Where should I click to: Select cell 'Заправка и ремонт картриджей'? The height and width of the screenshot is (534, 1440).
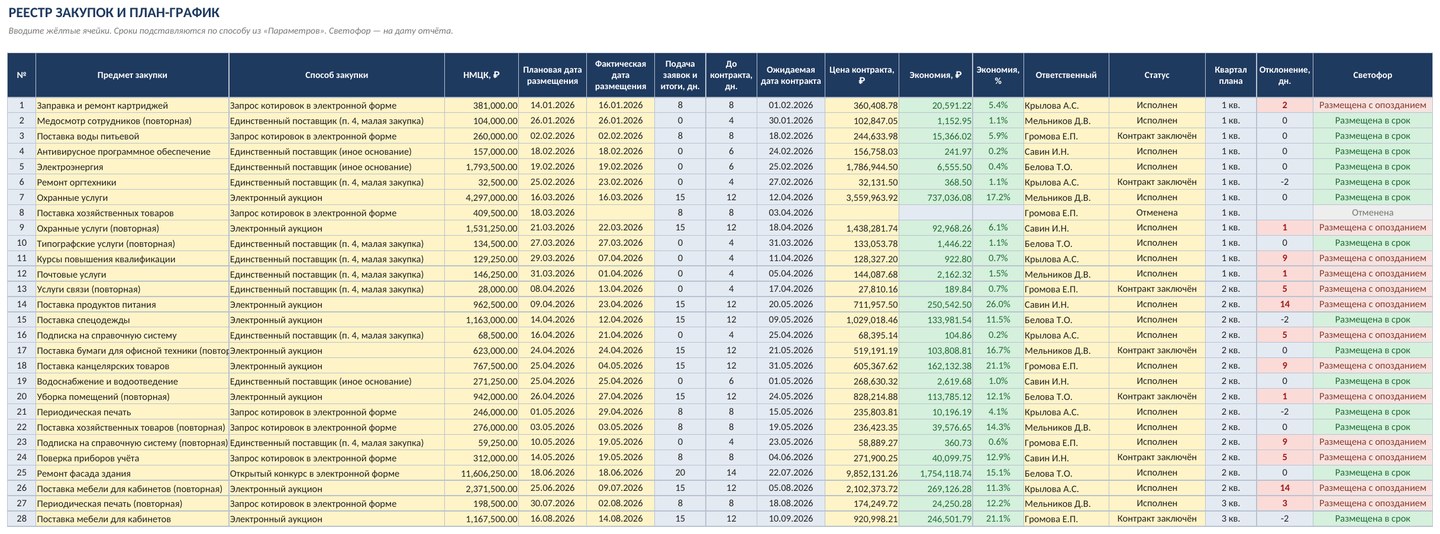(x=132, y=105)
